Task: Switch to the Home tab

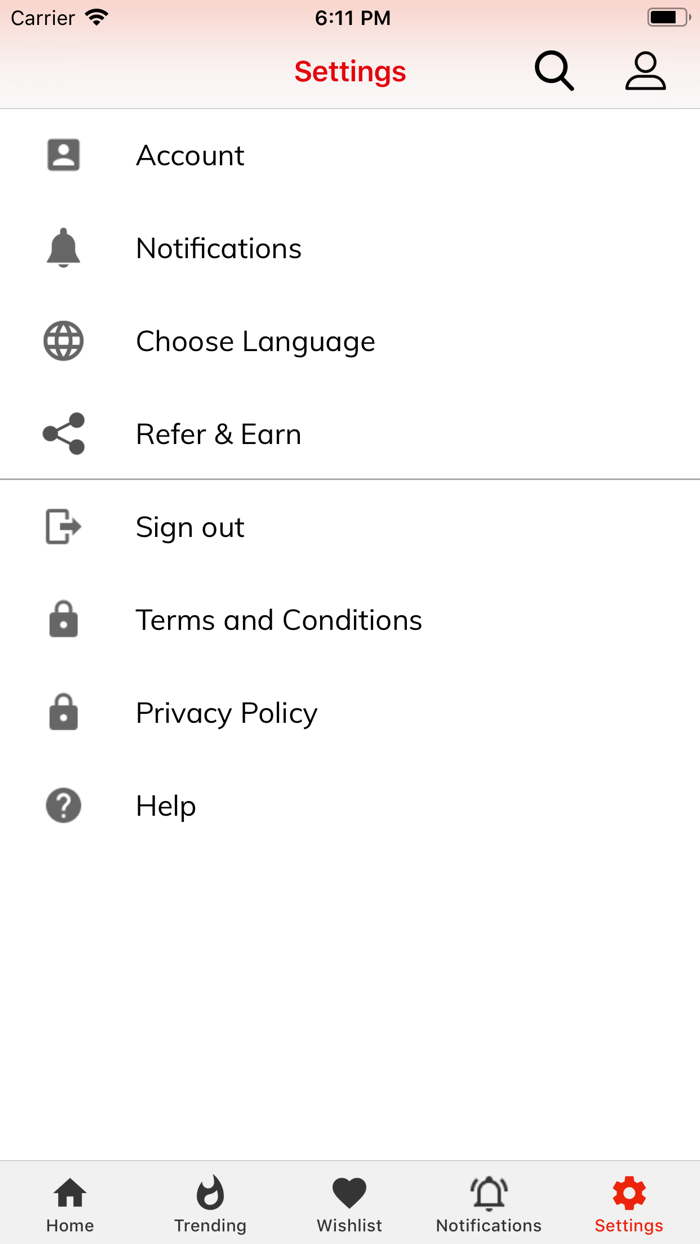Action: tap(70, 1204)
